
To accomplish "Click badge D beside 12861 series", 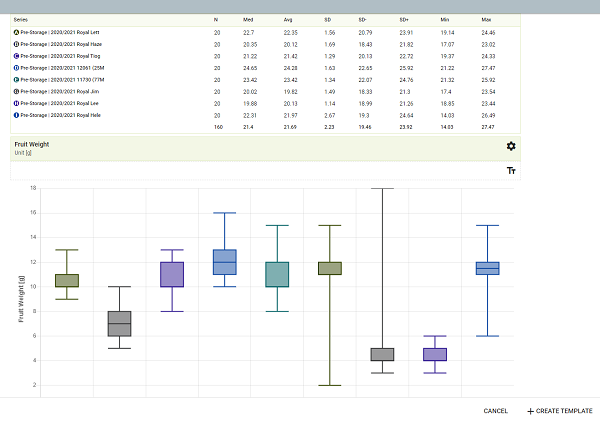I will coord(17,68).
